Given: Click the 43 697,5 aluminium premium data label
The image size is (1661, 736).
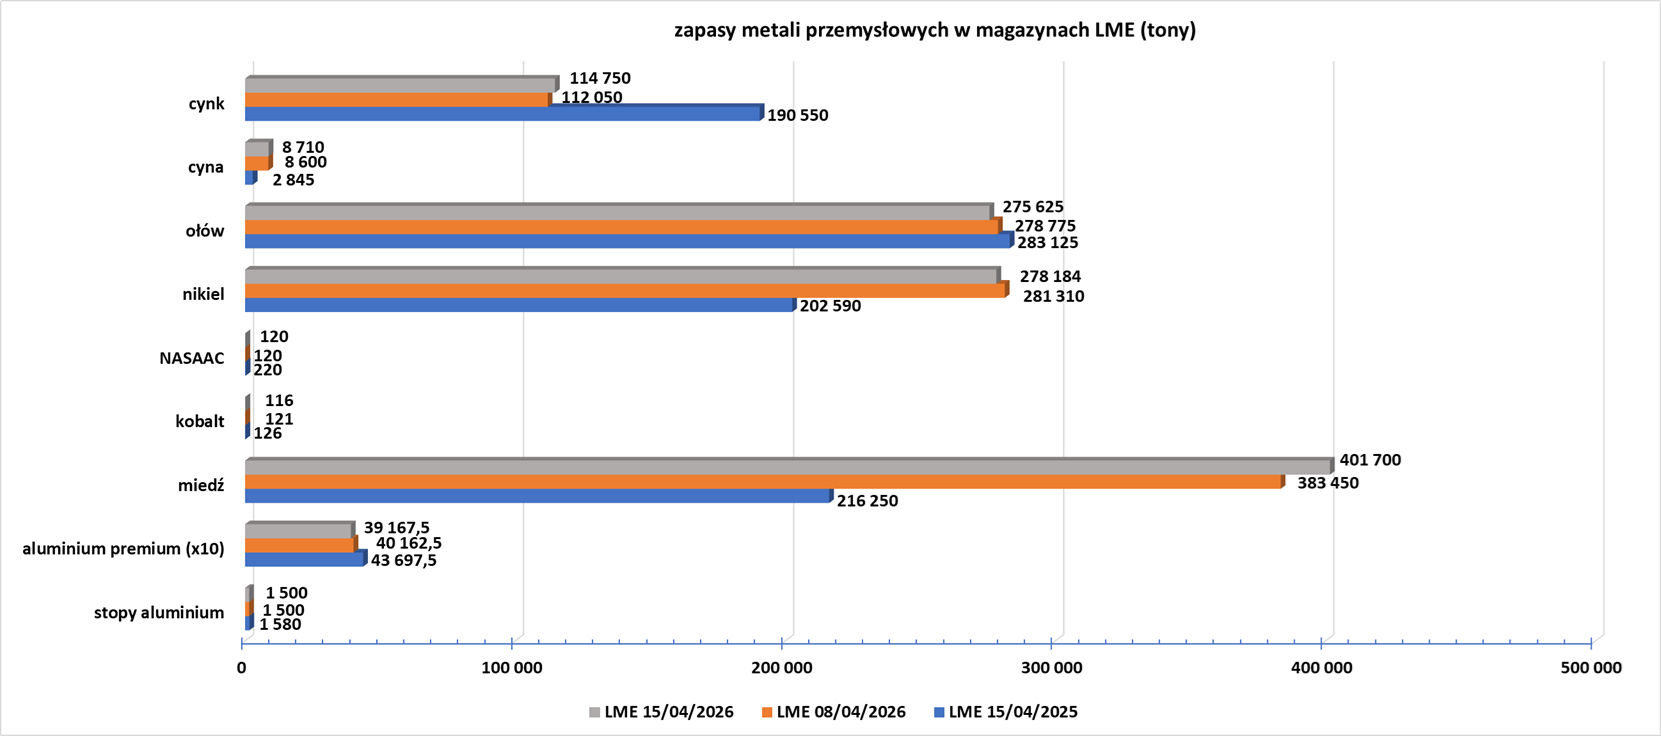Looking at the screenshot, I should pyautogui.click(x=404, y=560).
